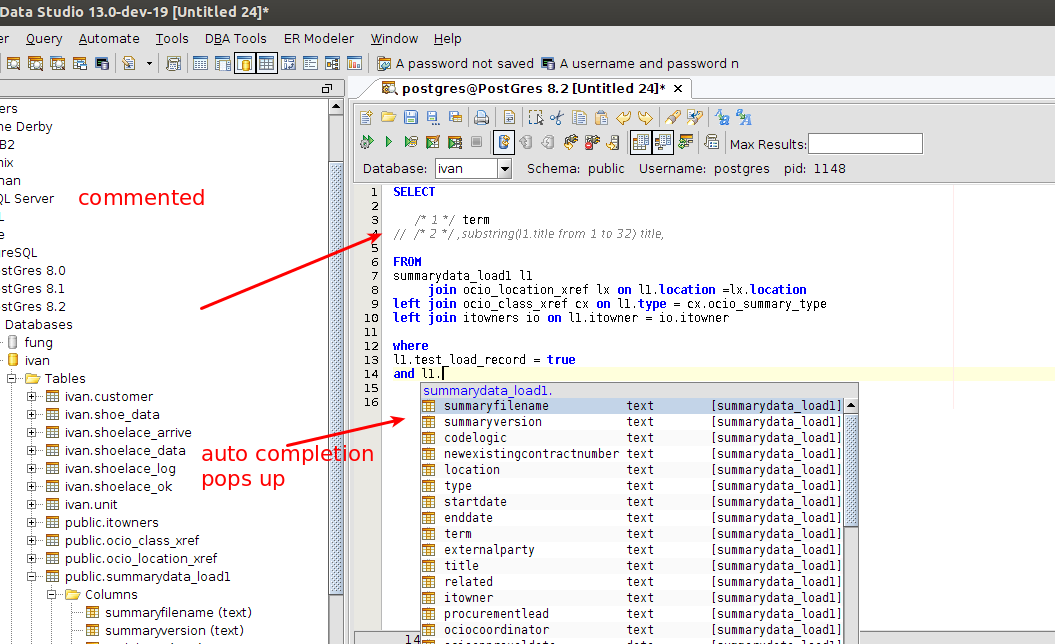This screenshot has height=644, width=1055.
Task: Select the postgres@PostGres 8.2 editor tab
Action: [x=523, y=88]
